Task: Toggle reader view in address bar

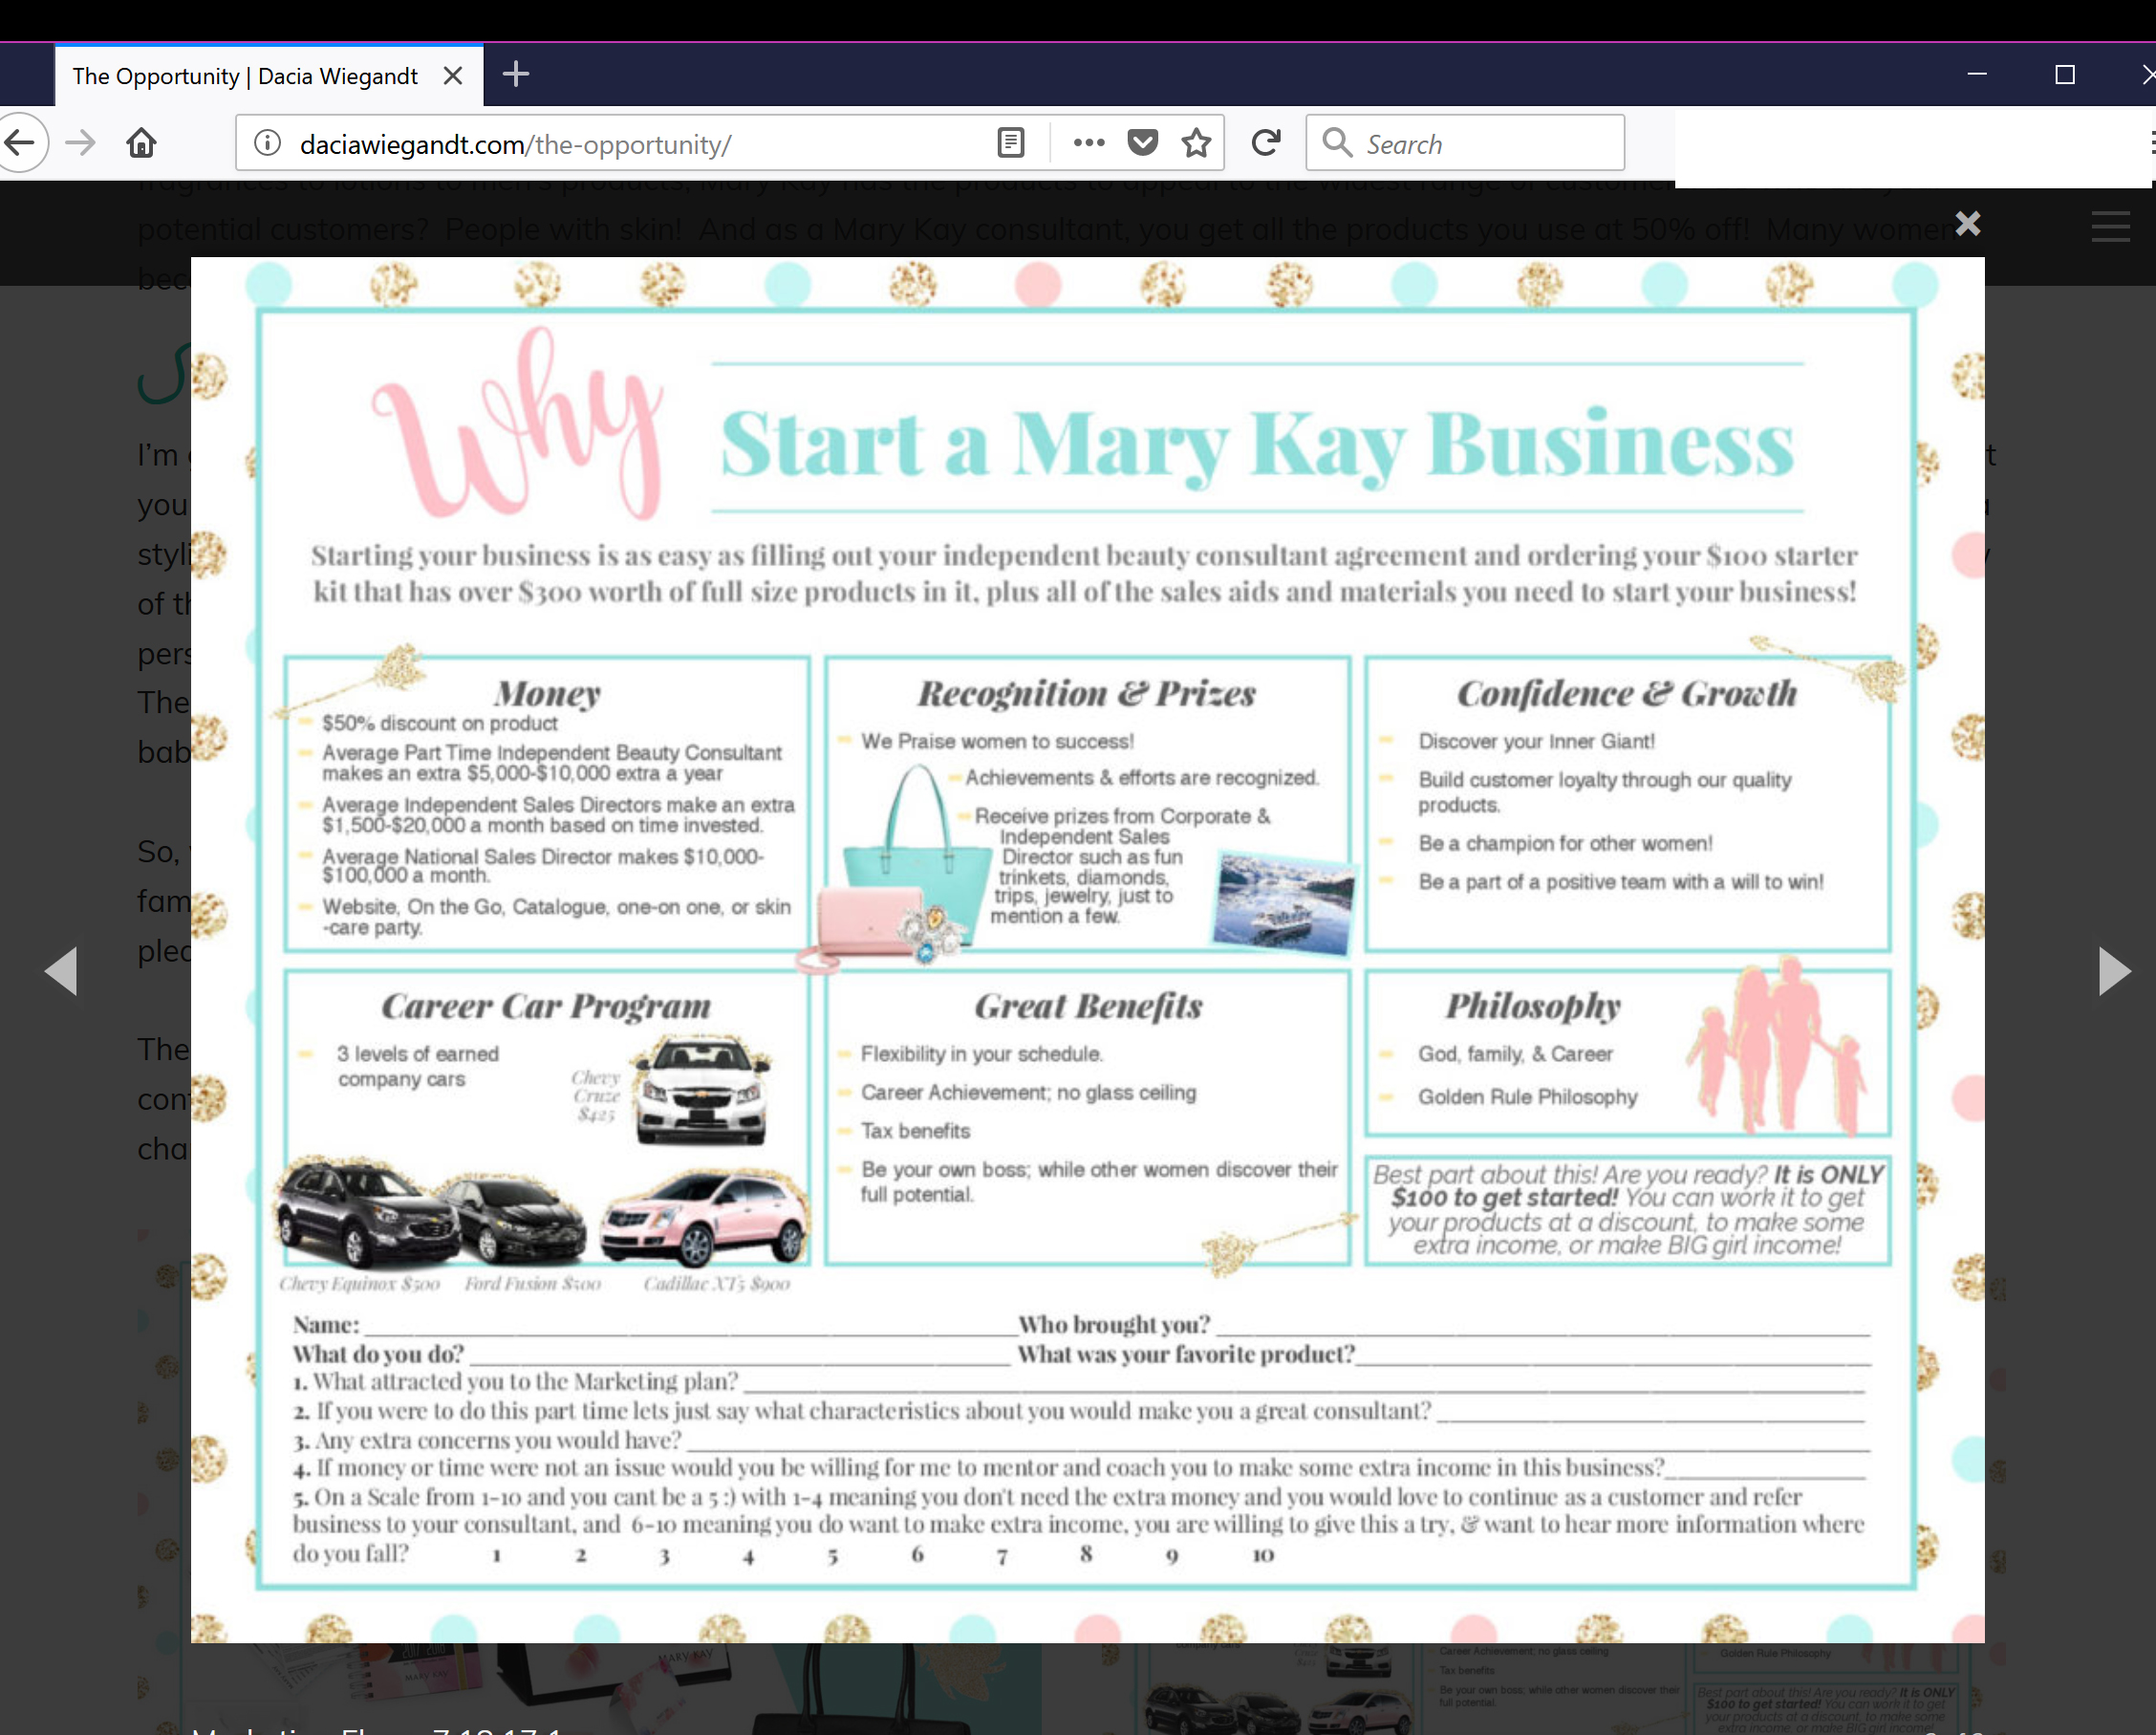Action: pos(1011,143)
